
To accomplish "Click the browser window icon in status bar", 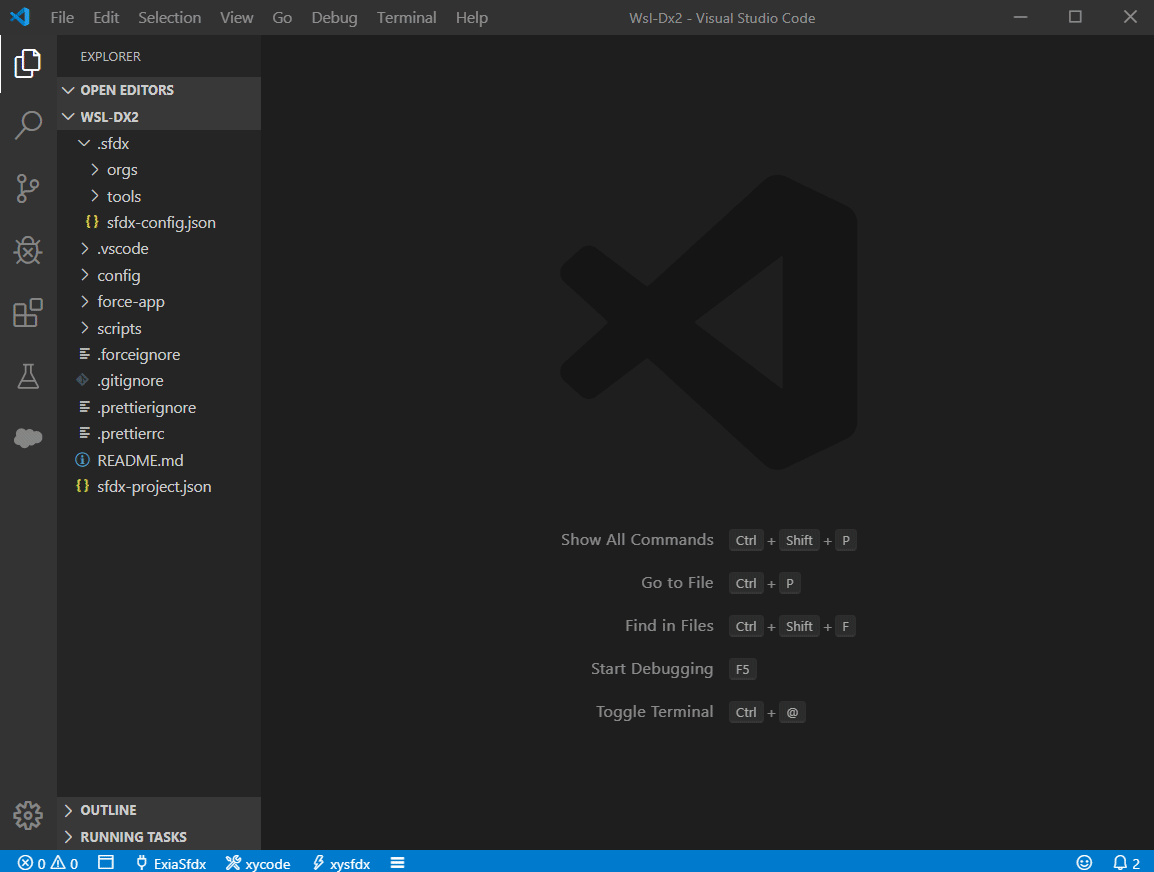I will (x=106, y=862).
